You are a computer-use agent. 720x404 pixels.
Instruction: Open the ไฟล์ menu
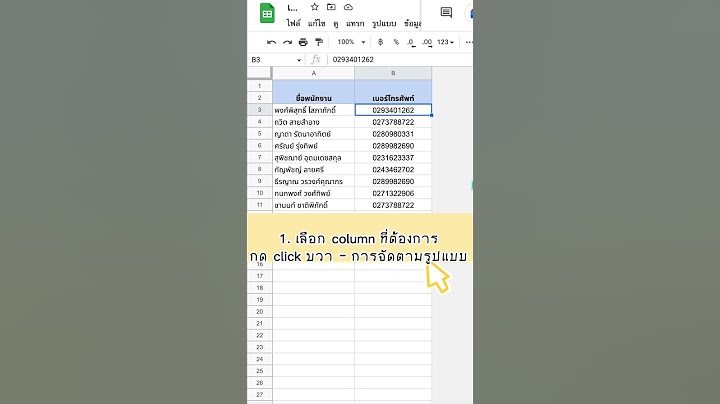click(x=293, y=23)
